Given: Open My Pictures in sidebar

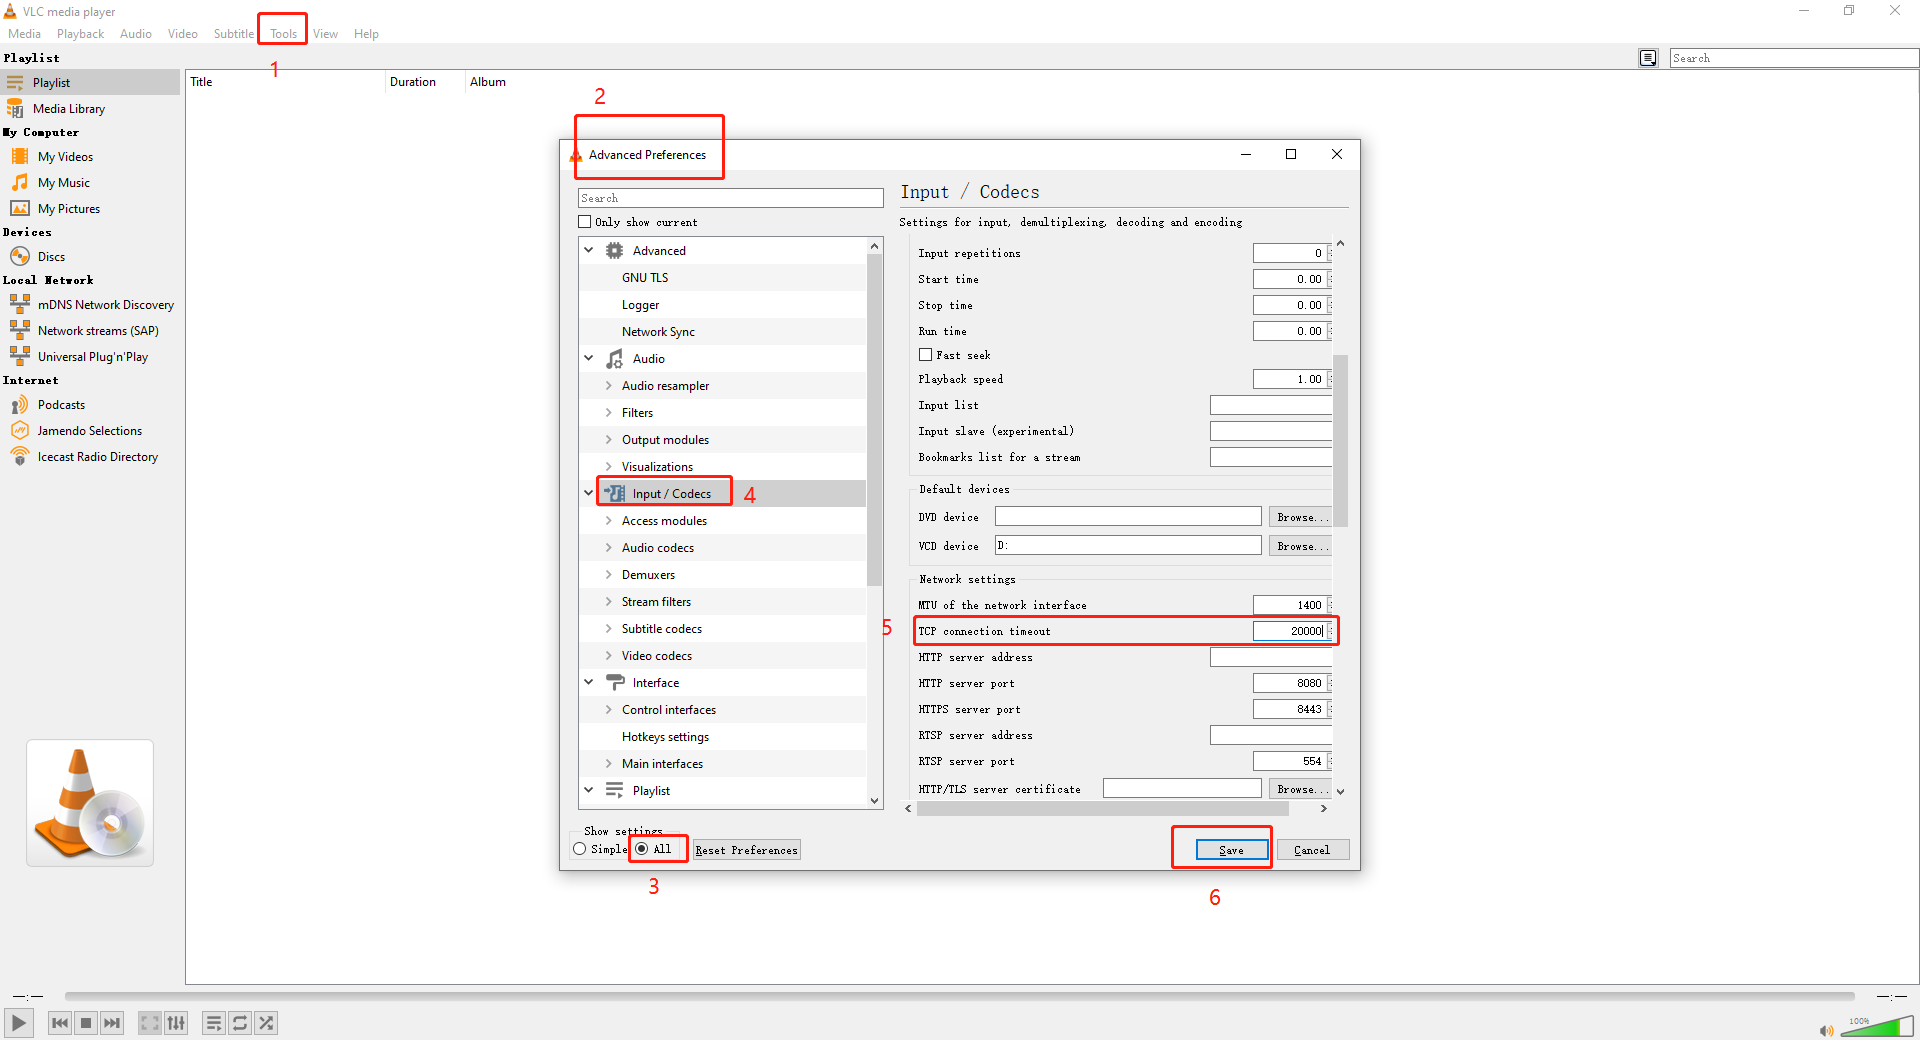Looking at the screenshot, I should tap(68, 208).
